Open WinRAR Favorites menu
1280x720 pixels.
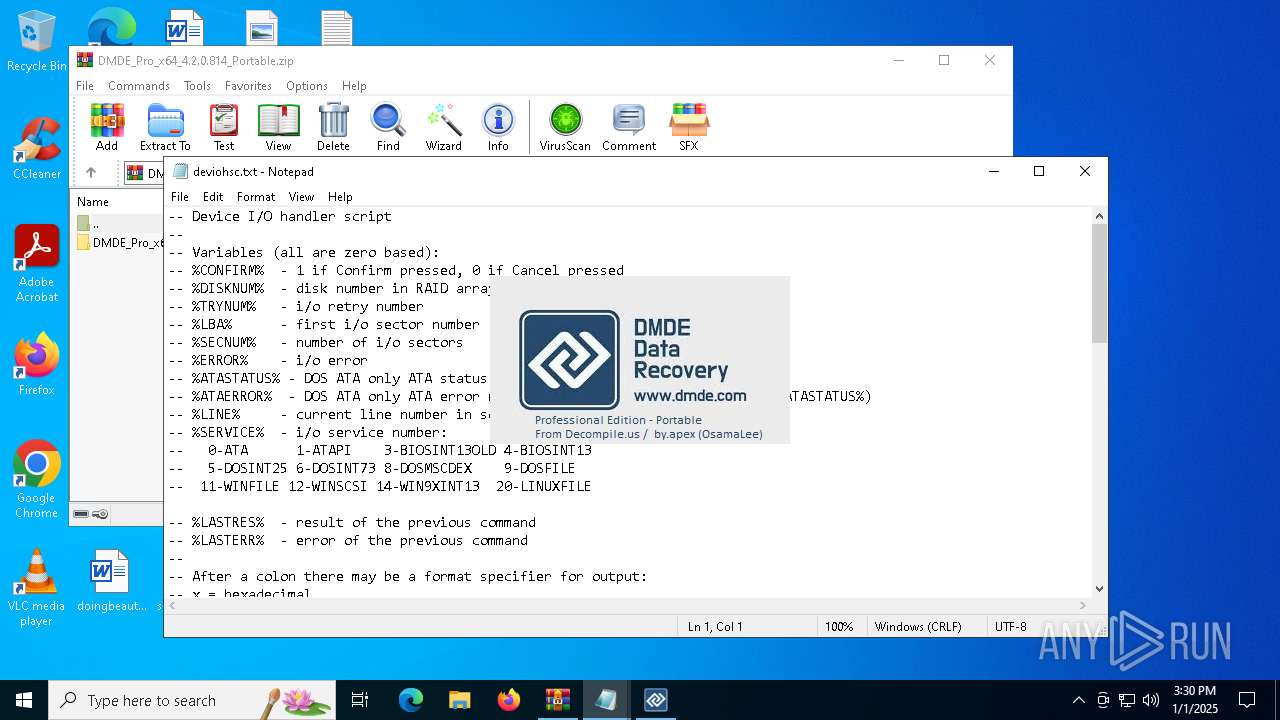coord(248,86)
